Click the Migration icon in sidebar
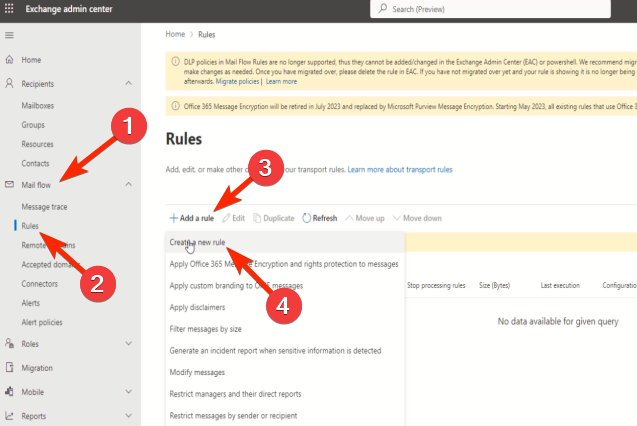 tap(9, 368)
